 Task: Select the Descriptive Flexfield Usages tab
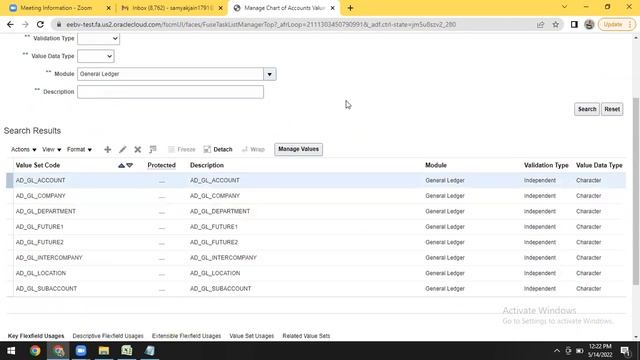click(108, 336)
